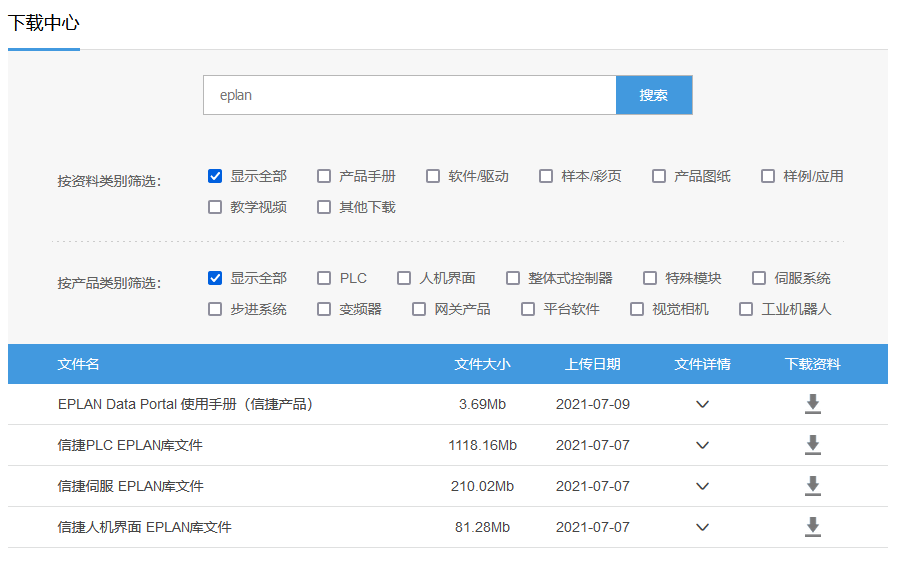This screenshot has height=563, width=898.
Task: Expand details for 信捷伺服 EPLAN库文件
Action: click(702, 486)
